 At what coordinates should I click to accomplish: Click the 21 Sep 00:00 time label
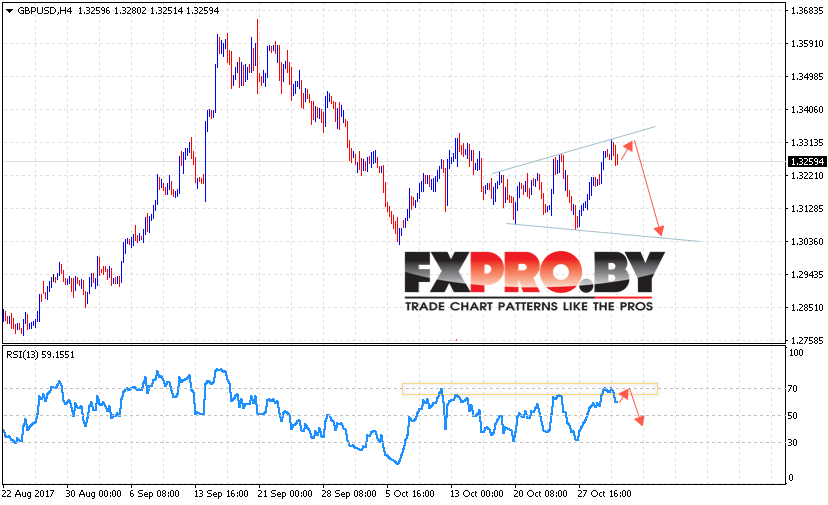[285, 494]
